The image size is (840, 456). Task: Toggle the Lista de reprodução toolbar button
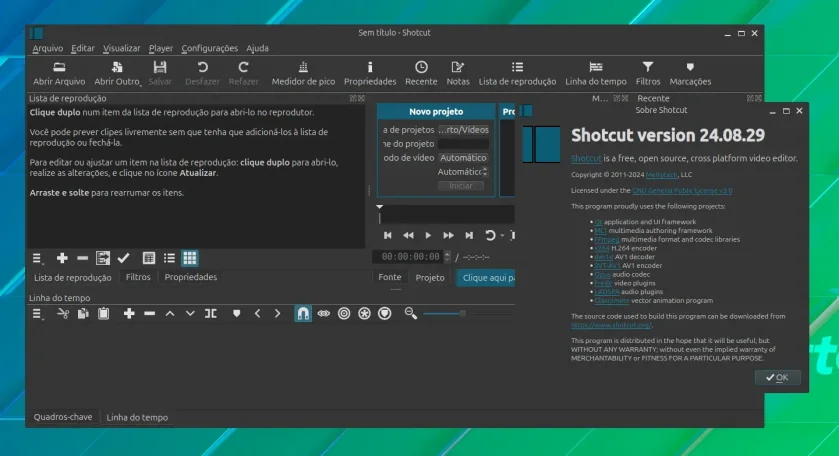click(517, 73)
